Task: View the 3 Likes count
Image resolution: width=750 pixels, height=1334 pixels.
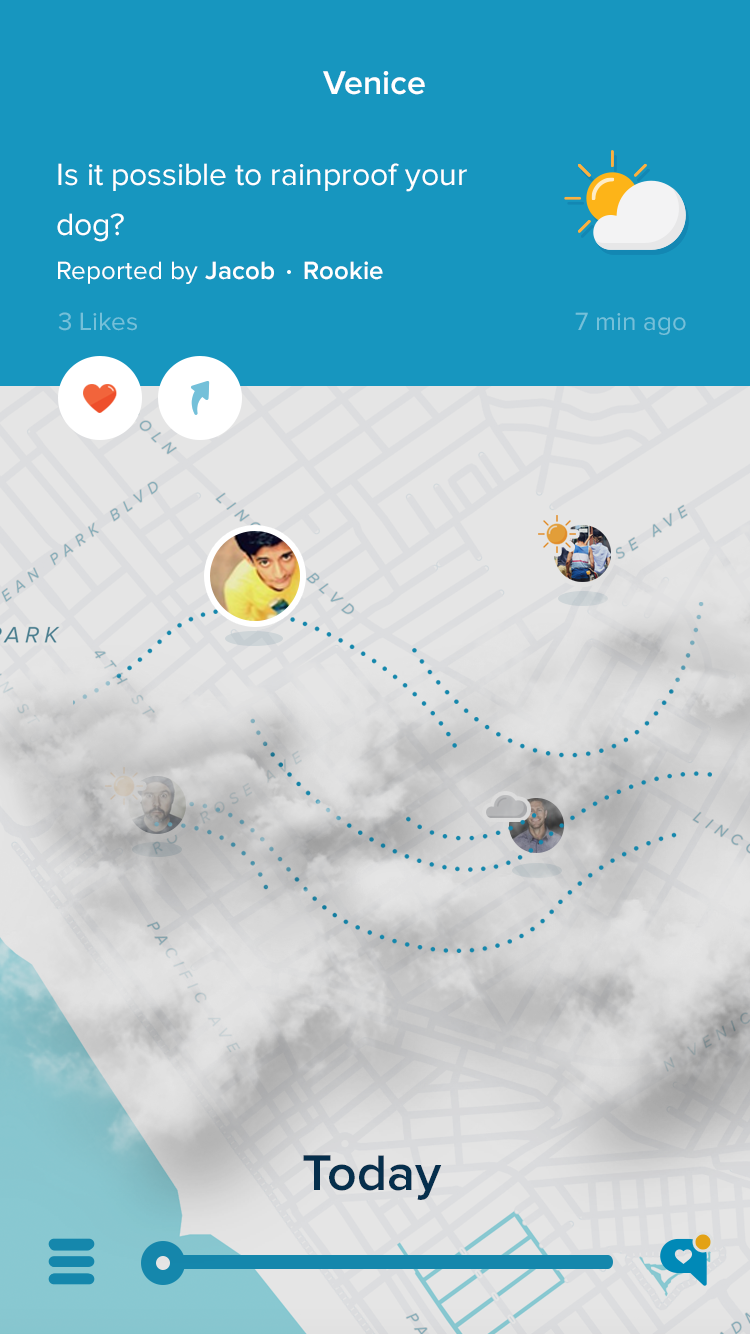Action: [x=98, y=322]
